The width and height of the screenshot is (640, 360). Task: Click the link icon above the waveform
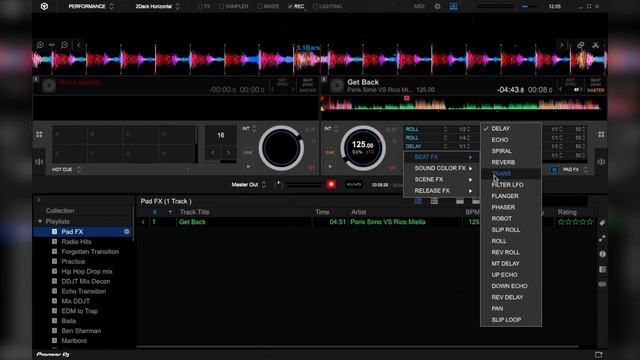click(580, 45)
